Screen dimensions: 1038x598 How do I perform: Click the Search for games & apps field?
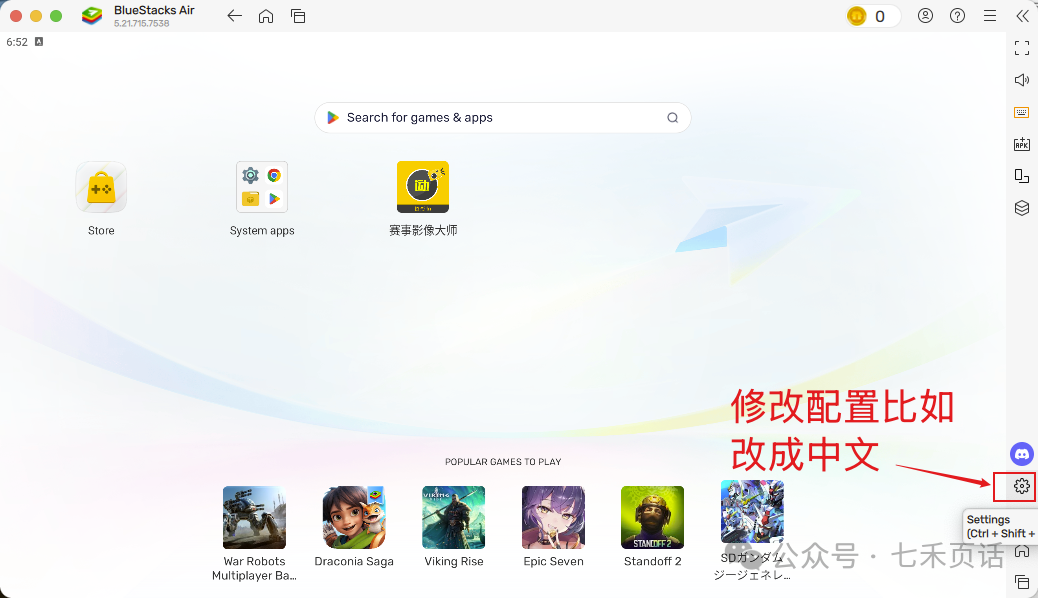[502, 117]
